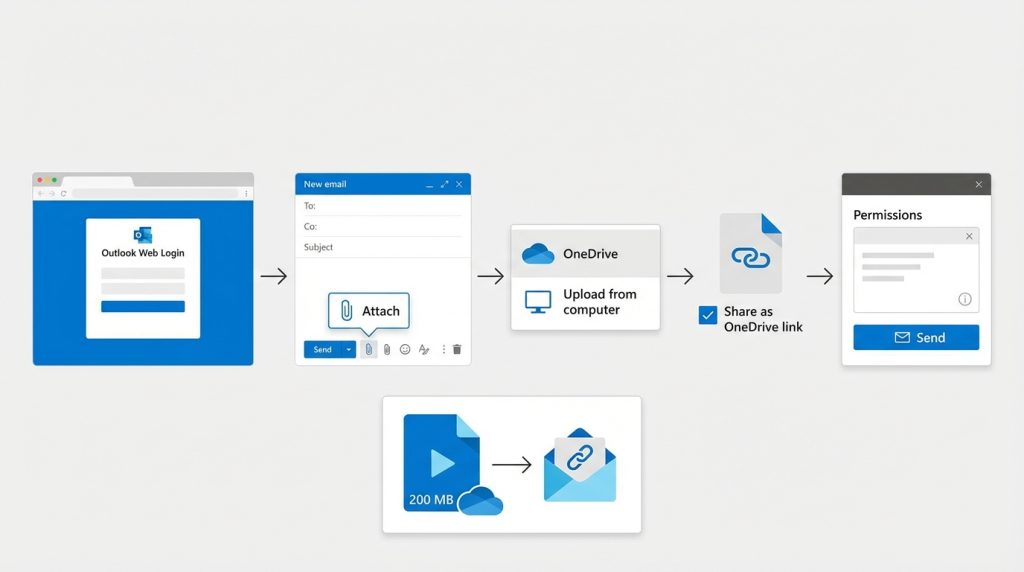This screenshot has height=572, width=1024.
Task: Click the "Permissions" heading
Action: pos(888,215)
